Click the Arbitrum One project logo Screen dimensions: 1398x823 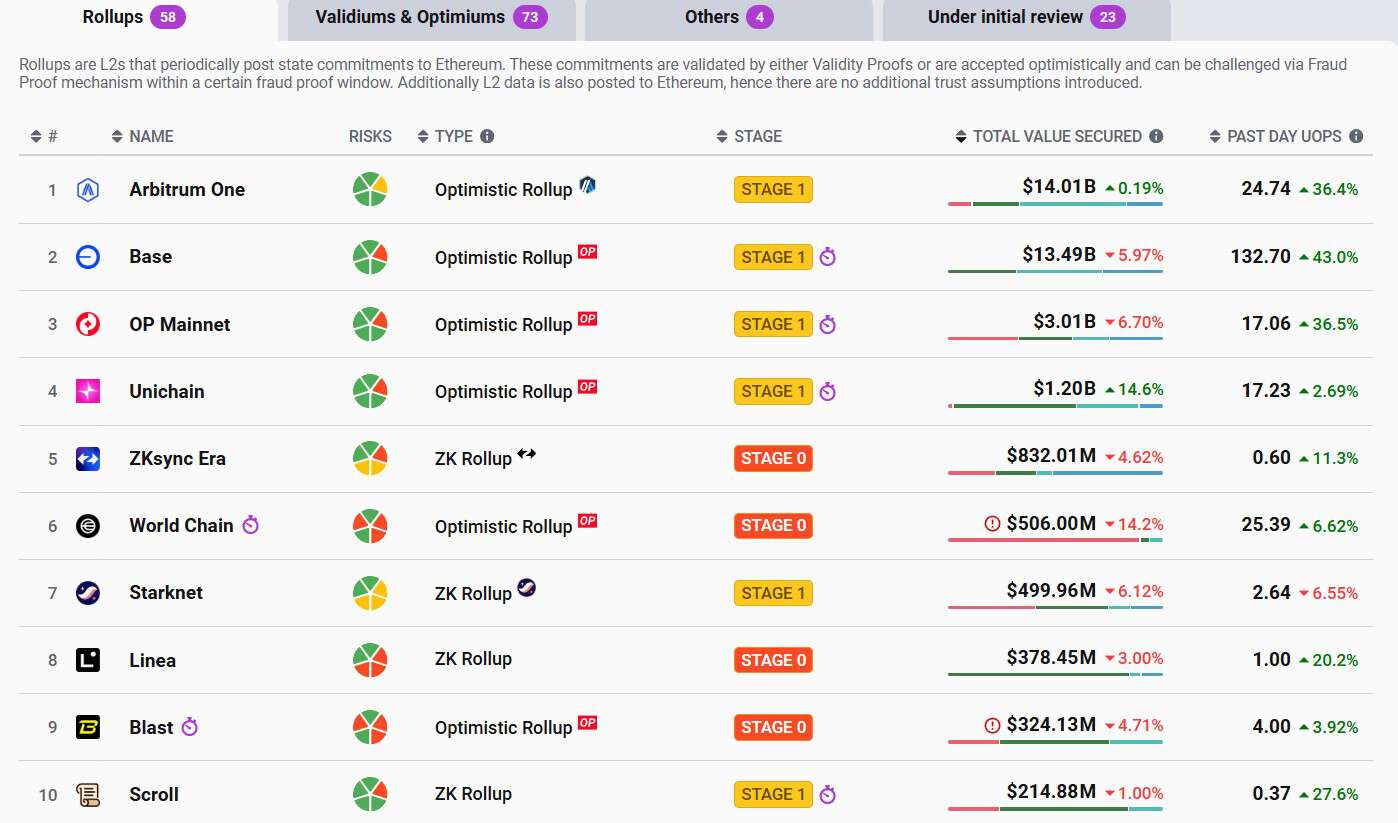pyautogui.click(x=88, y=190)
